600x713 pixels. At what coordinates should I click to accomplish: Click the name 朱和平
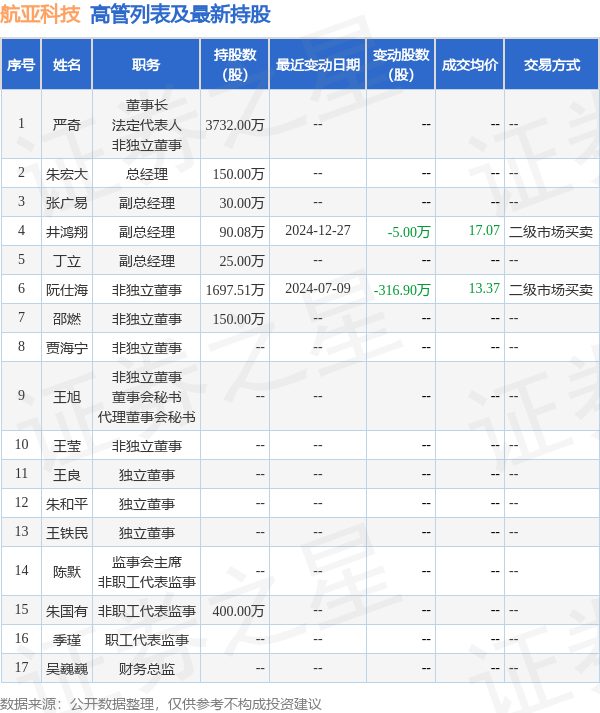point(66,505)
